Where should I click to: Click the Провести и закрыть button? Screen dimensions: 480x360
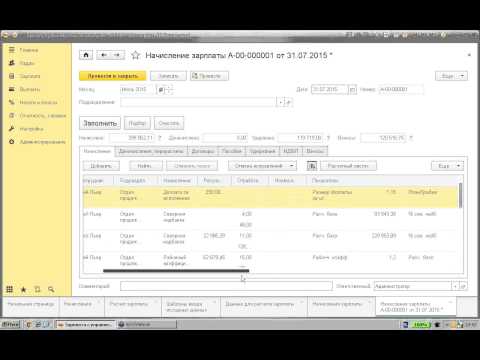pyautogui.click(x=113, y=76)
